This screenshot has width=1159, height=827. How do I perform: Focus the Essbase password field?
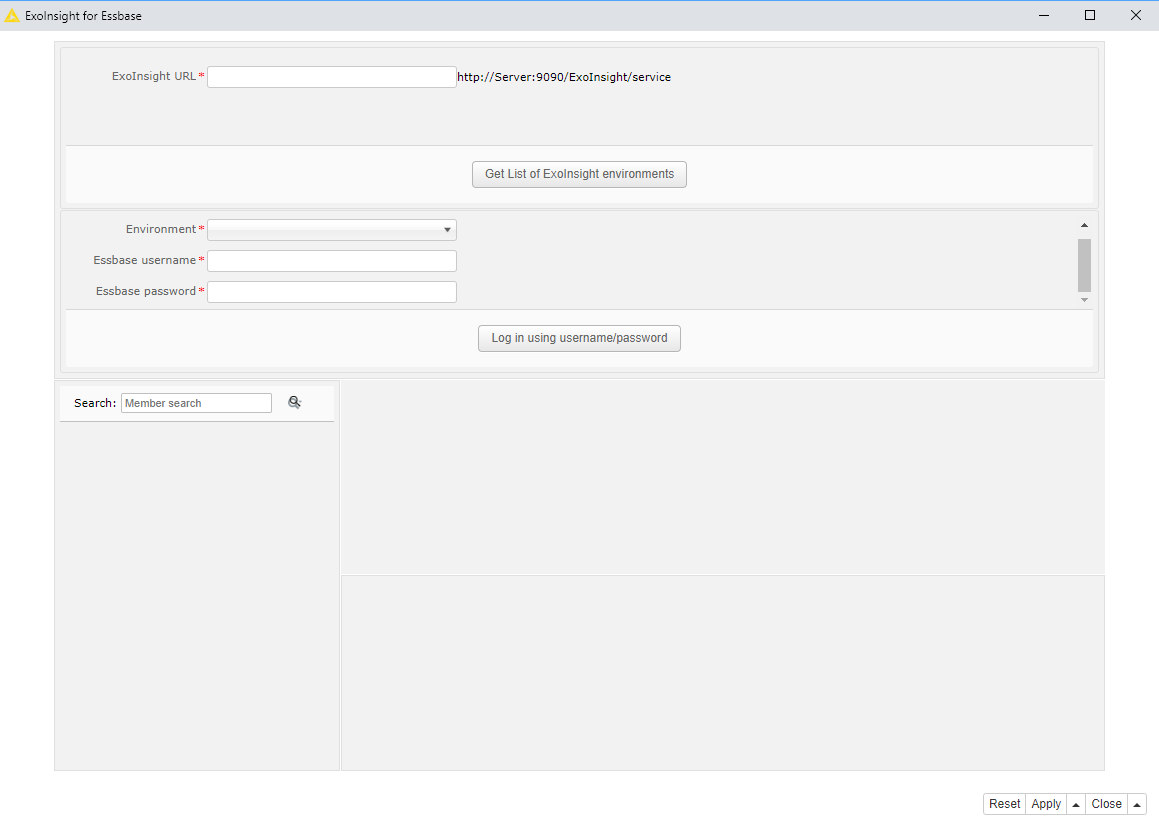332,292
